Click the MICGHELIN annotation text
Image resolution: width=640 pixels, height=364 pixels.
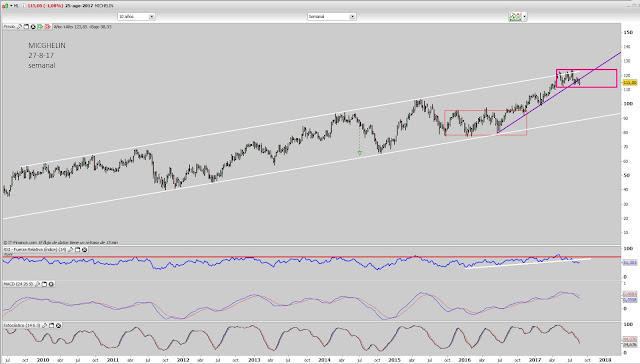pos(47,45)
